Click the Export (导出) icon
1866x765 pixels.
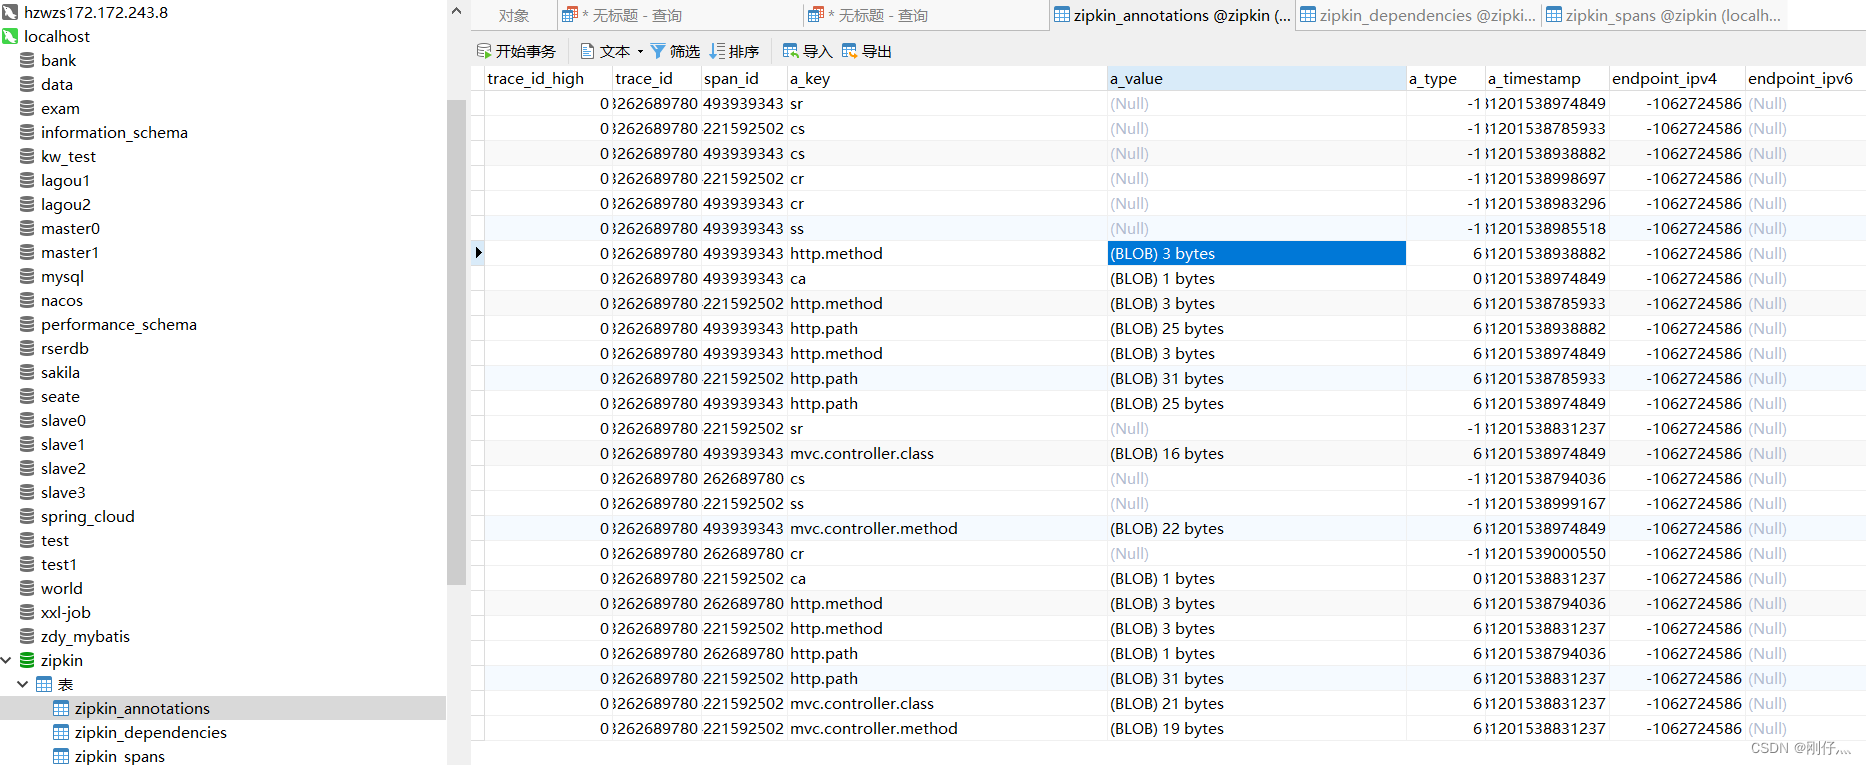pyautogui.click(x=850, y=51)
